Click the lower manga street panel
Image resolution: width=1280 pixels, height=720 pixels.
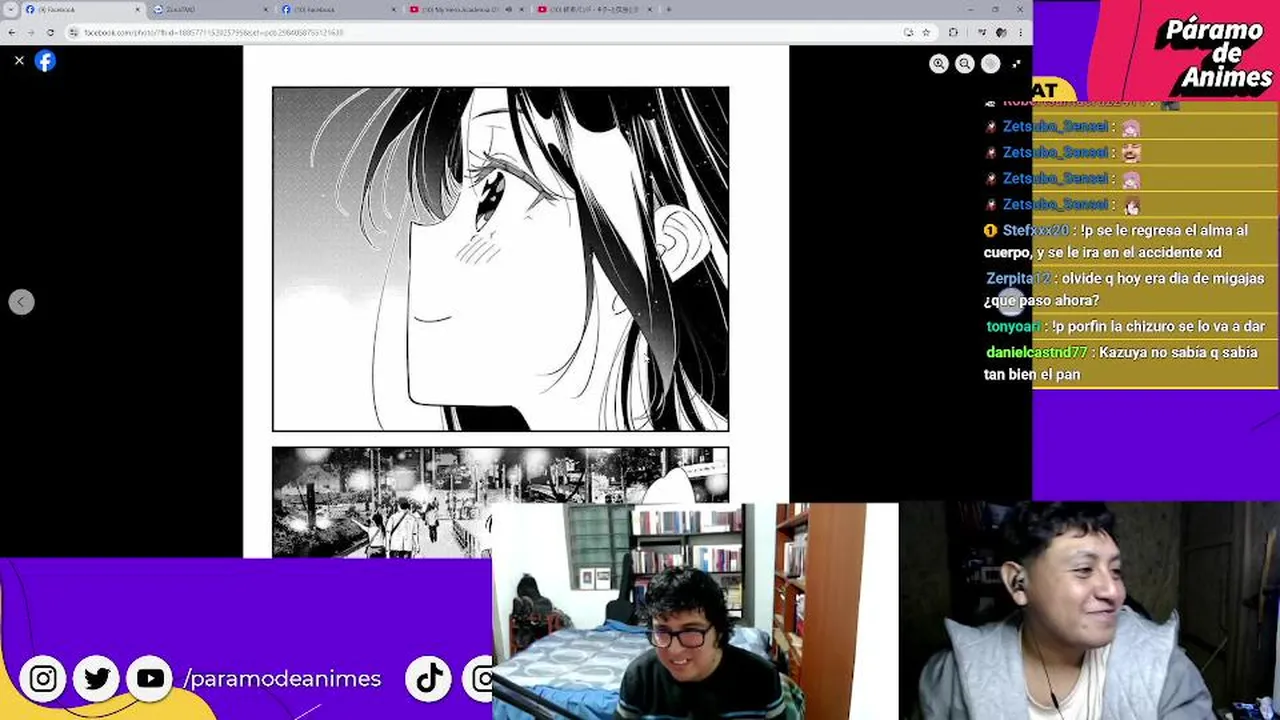point(500,501)
